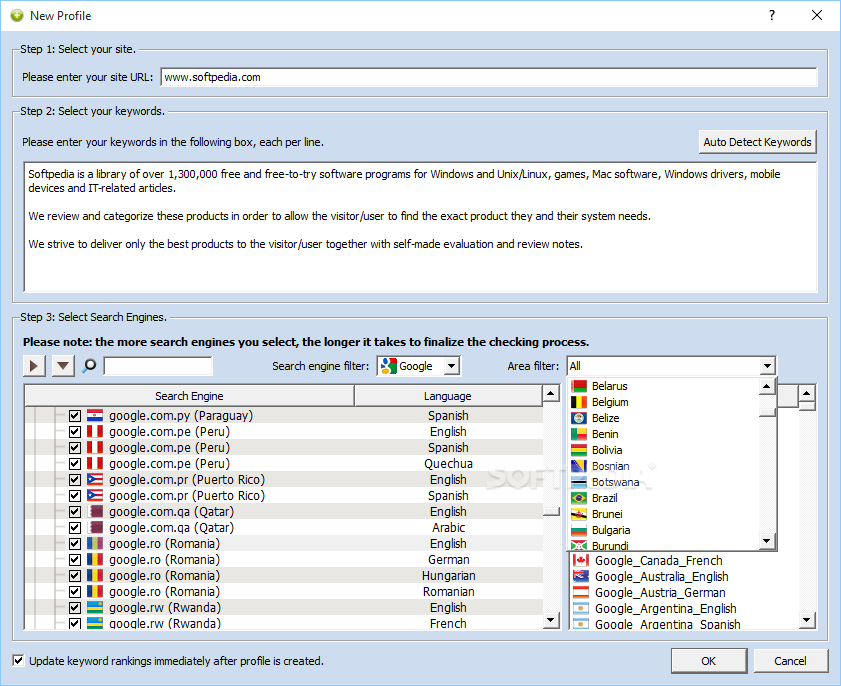Click the Search Engine column header
The image size is (841, 686).
189,396
